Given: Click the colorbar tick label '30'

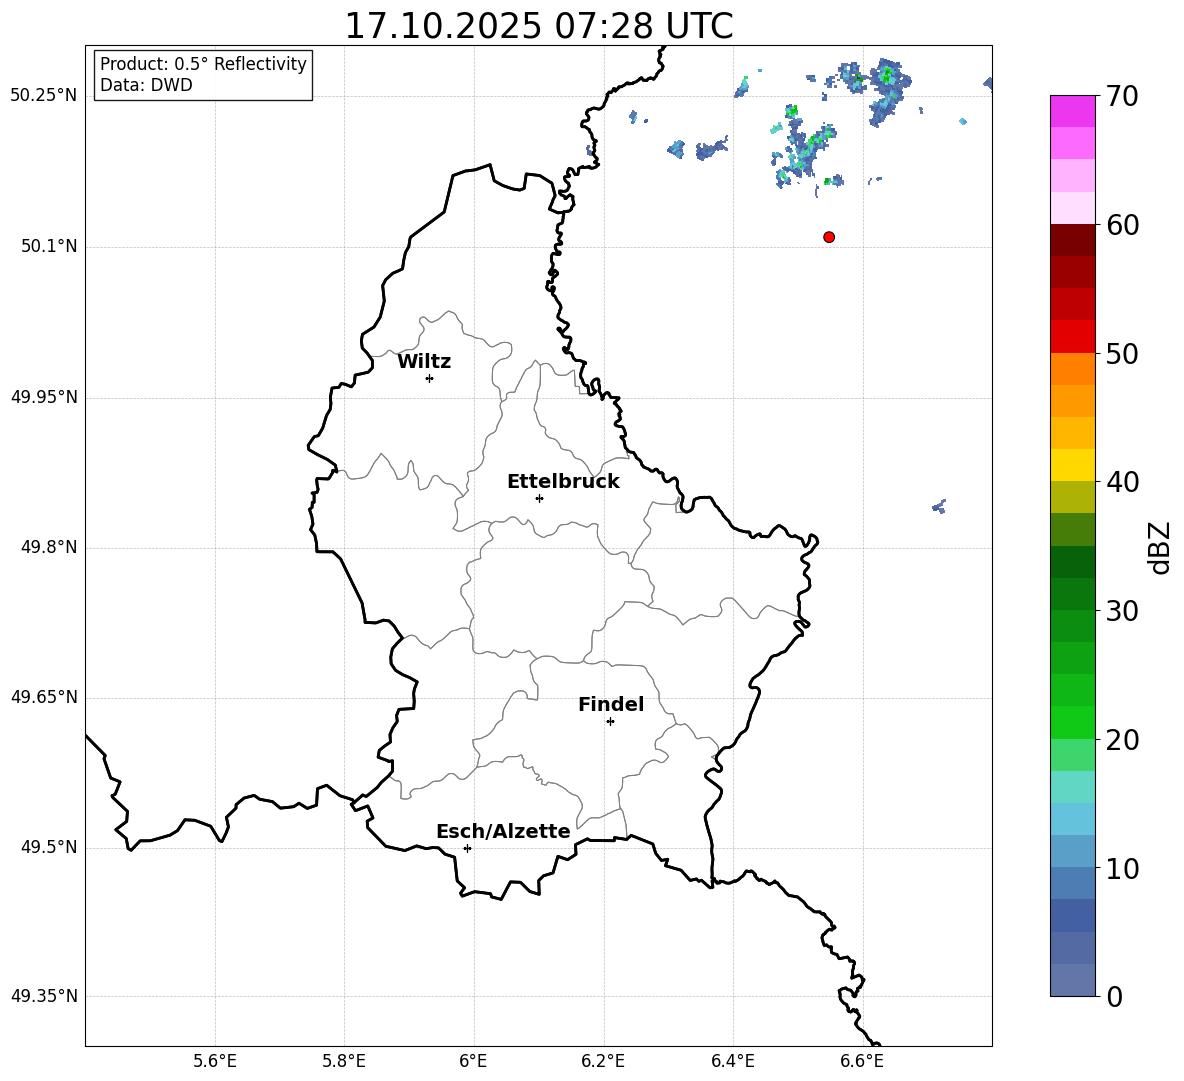Looking at the screenshot, I should (1121, 611).
